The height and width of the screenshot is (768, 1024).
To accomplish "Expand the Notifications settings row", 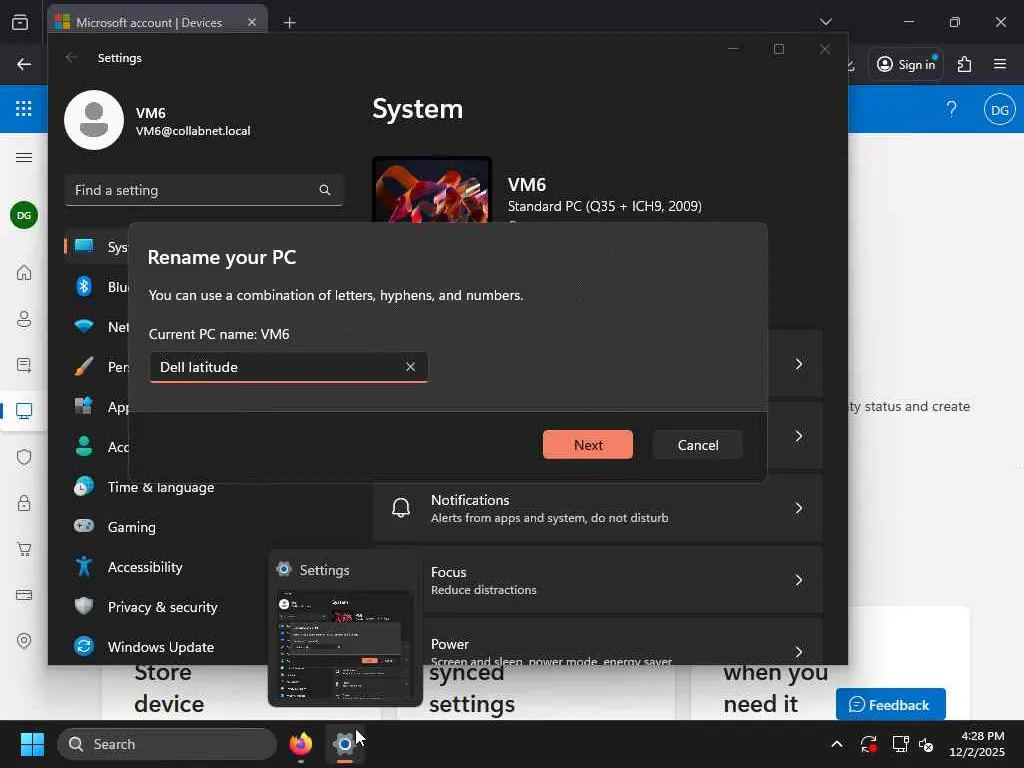I will [x=598, y=508].
